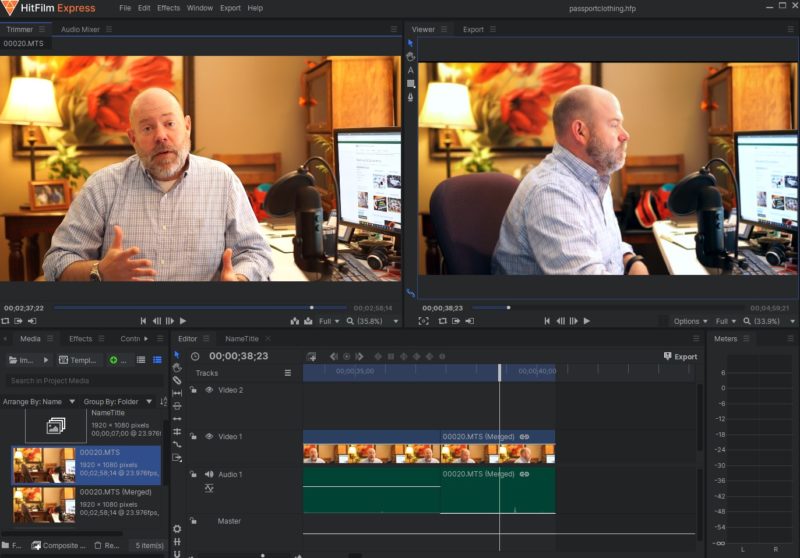Choose the Hand tool in the Editor toolbar
The width and height of the screenshot is (800, 558).
coord(177,367)
